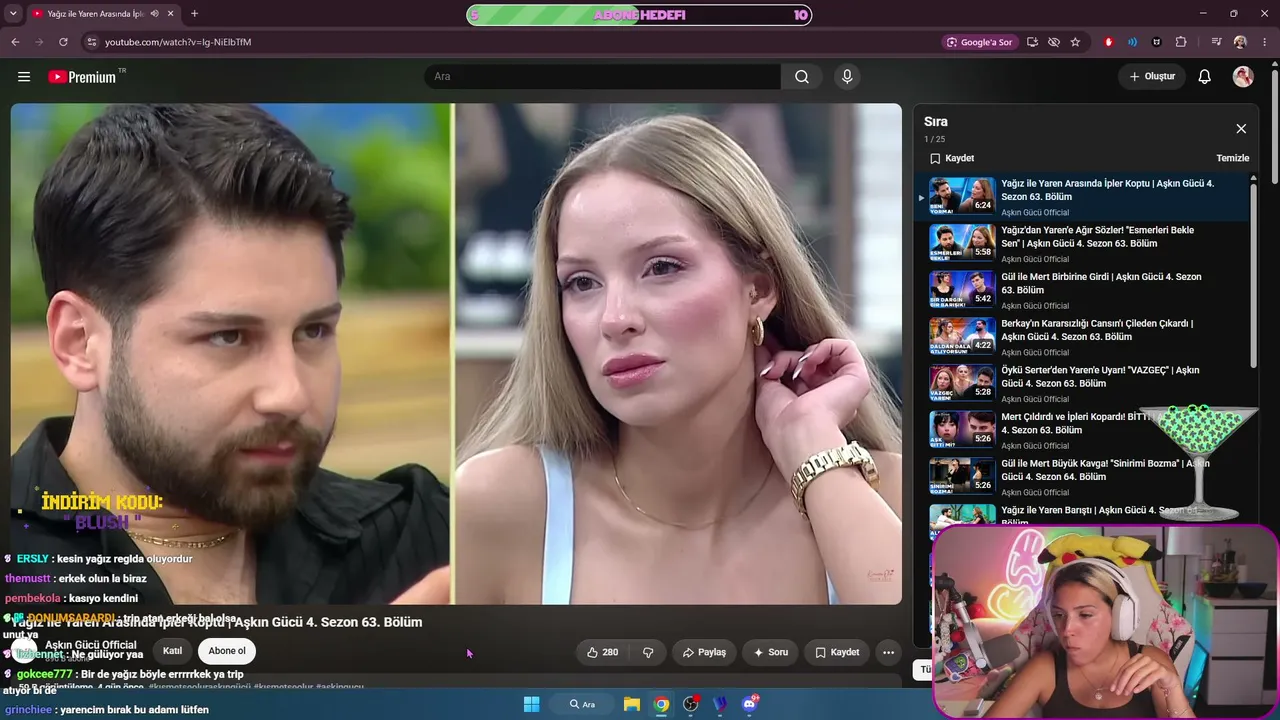This screenshot has width=1280, height=720.
Task: Select the 4:22 duration queue thumbnail
Action: click(962, 337)
